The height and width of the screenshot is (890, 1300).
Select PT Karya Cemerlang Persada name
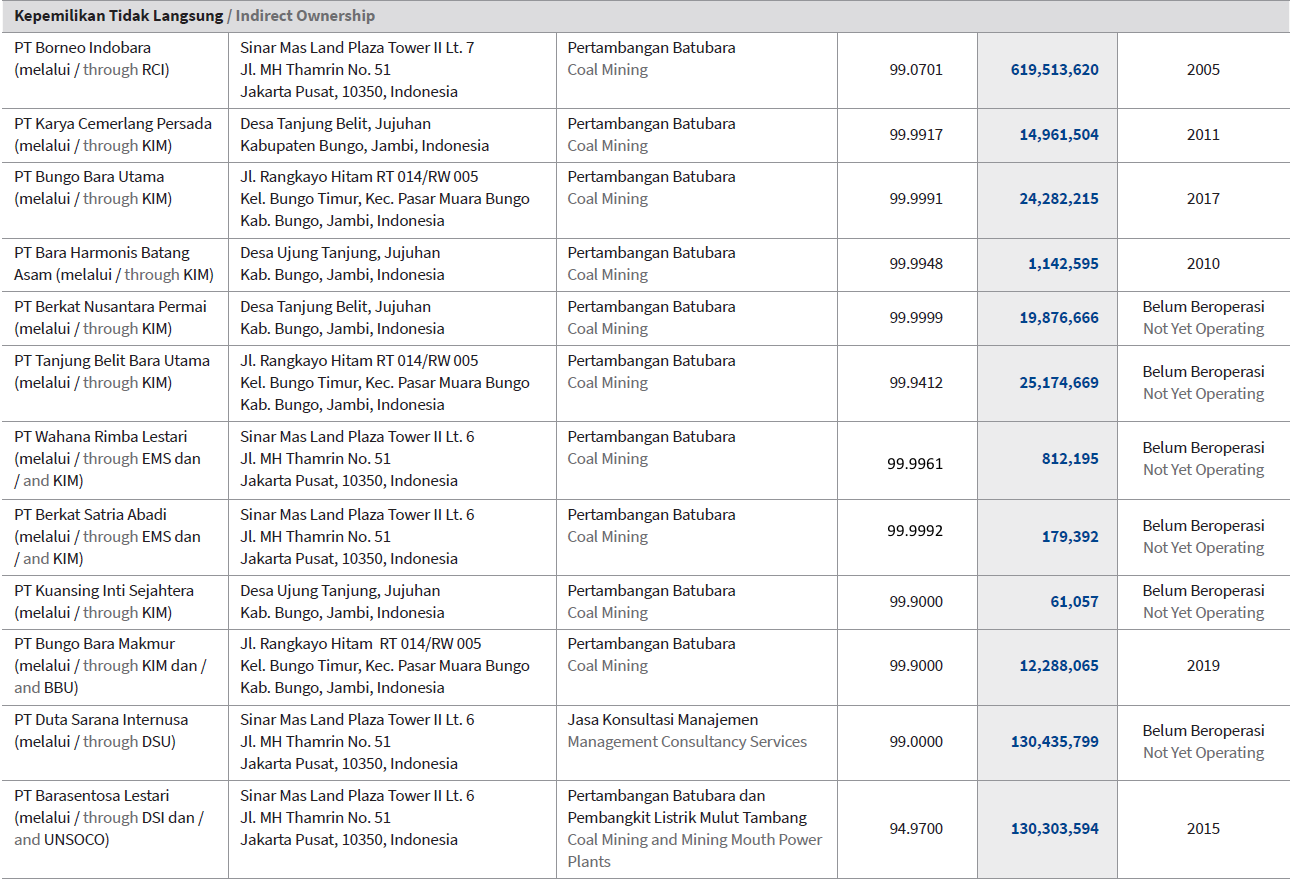pos(113,124)
